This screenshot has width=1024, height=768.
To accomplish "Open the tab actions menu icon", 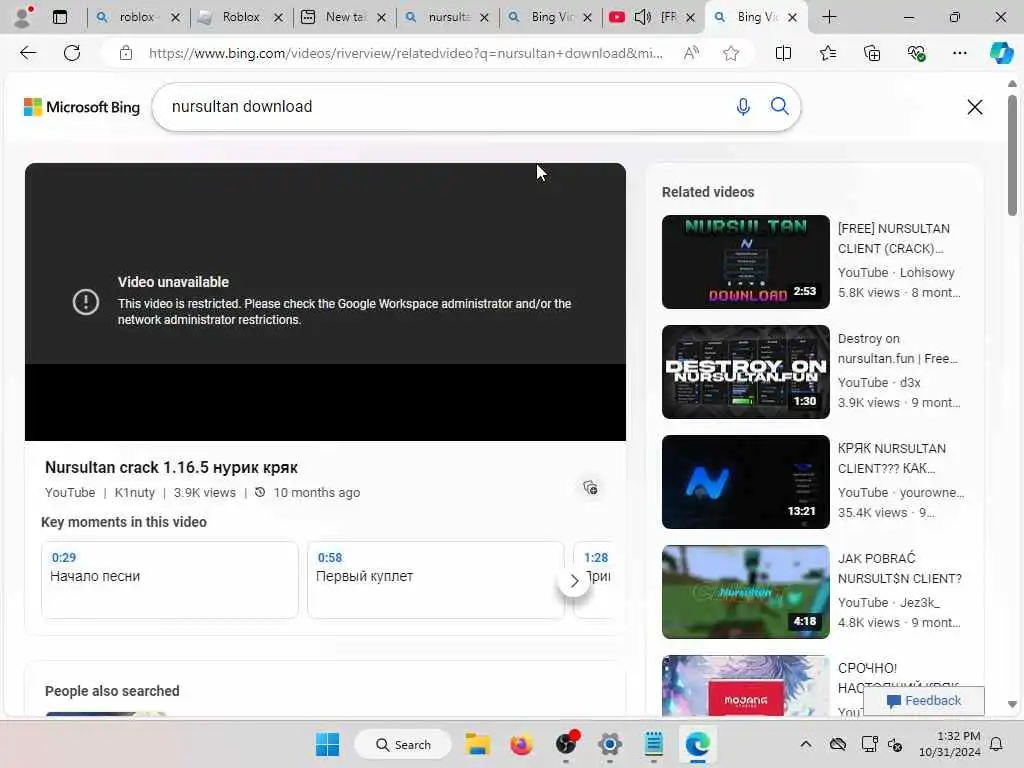I will 59,17.
